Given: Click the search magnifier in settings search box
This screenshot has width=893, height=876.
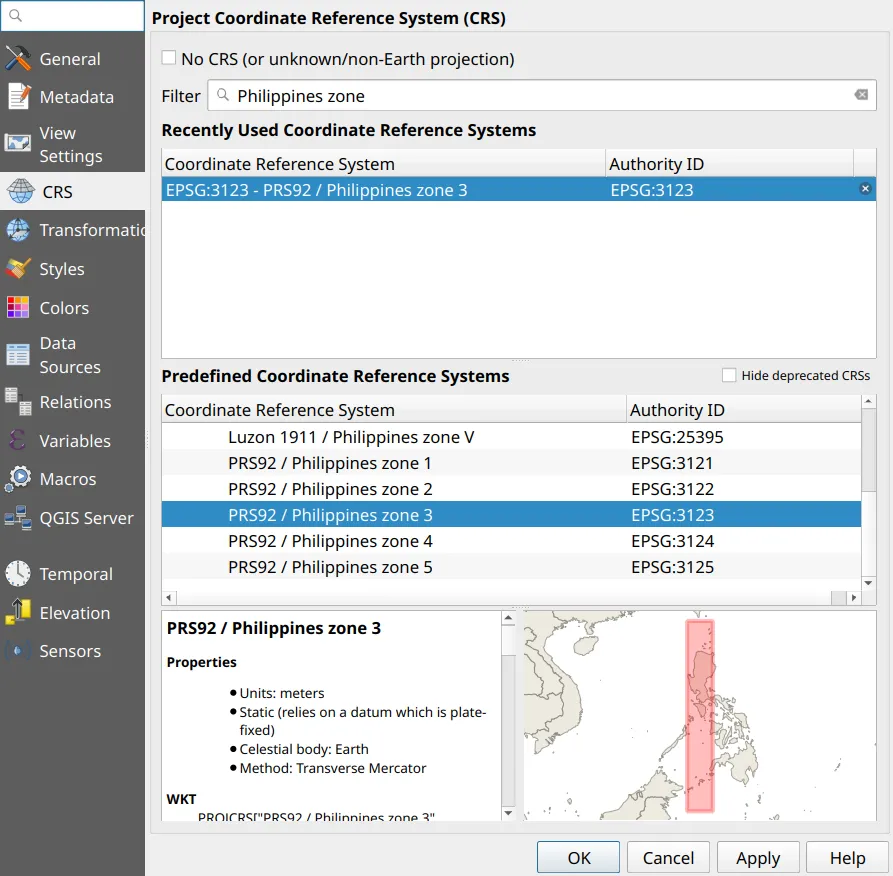Looking at the screenshot, I should 16,15.
